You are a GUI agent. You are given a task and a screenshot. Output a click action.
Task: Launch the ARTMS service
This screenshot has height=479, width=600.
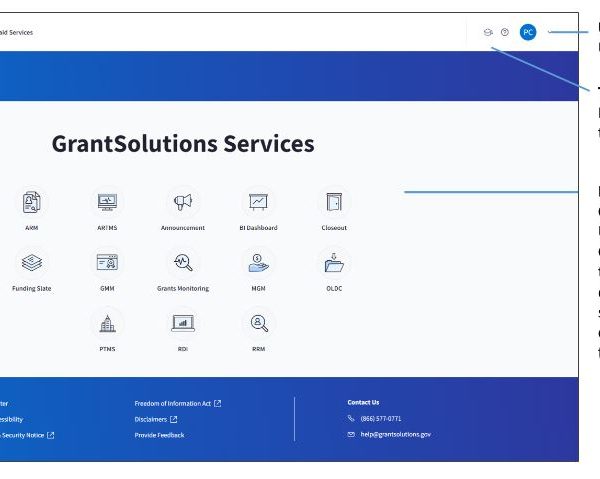[106, 203]
